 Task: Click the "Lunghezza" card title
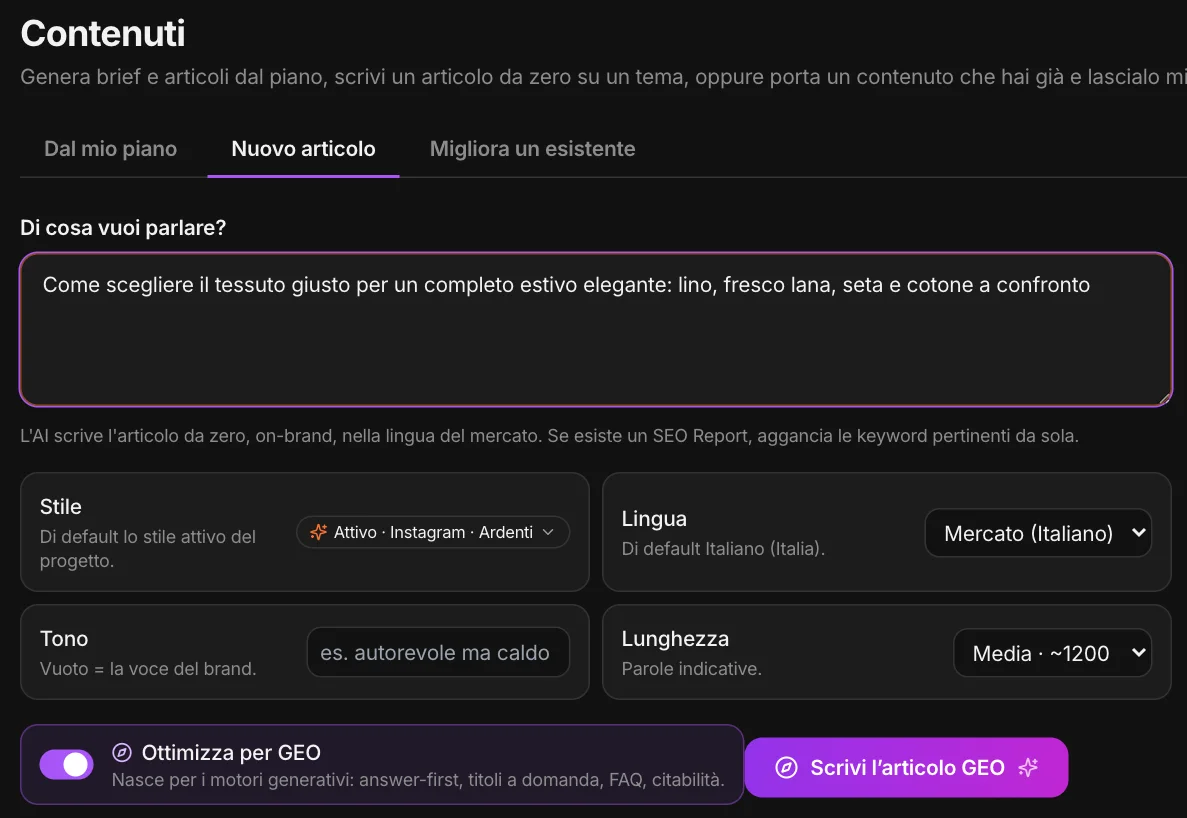(675, 639)
